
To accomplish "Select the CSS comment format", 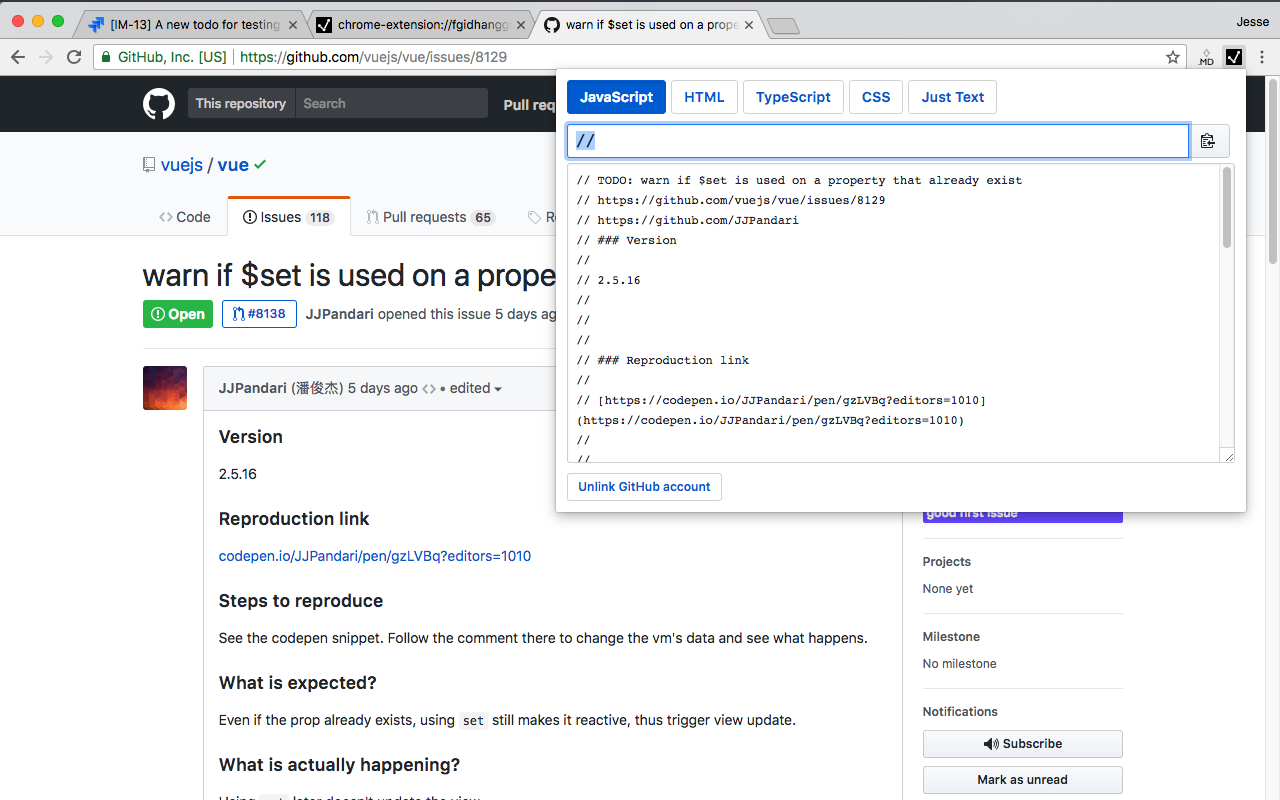I will [875, 96].
